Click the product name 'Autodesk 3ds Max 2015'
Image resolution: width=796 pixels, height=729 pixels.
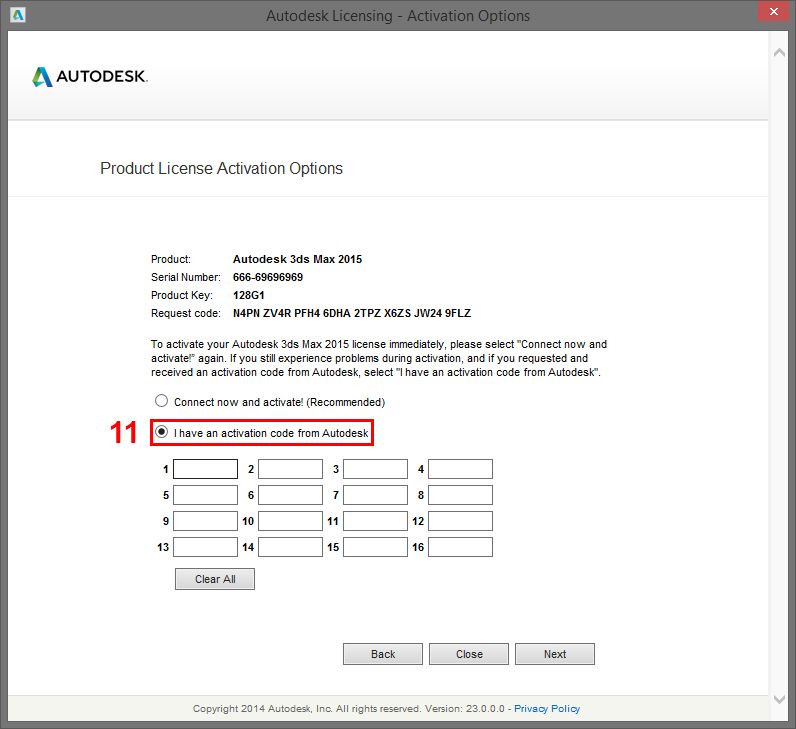[297, 259]
